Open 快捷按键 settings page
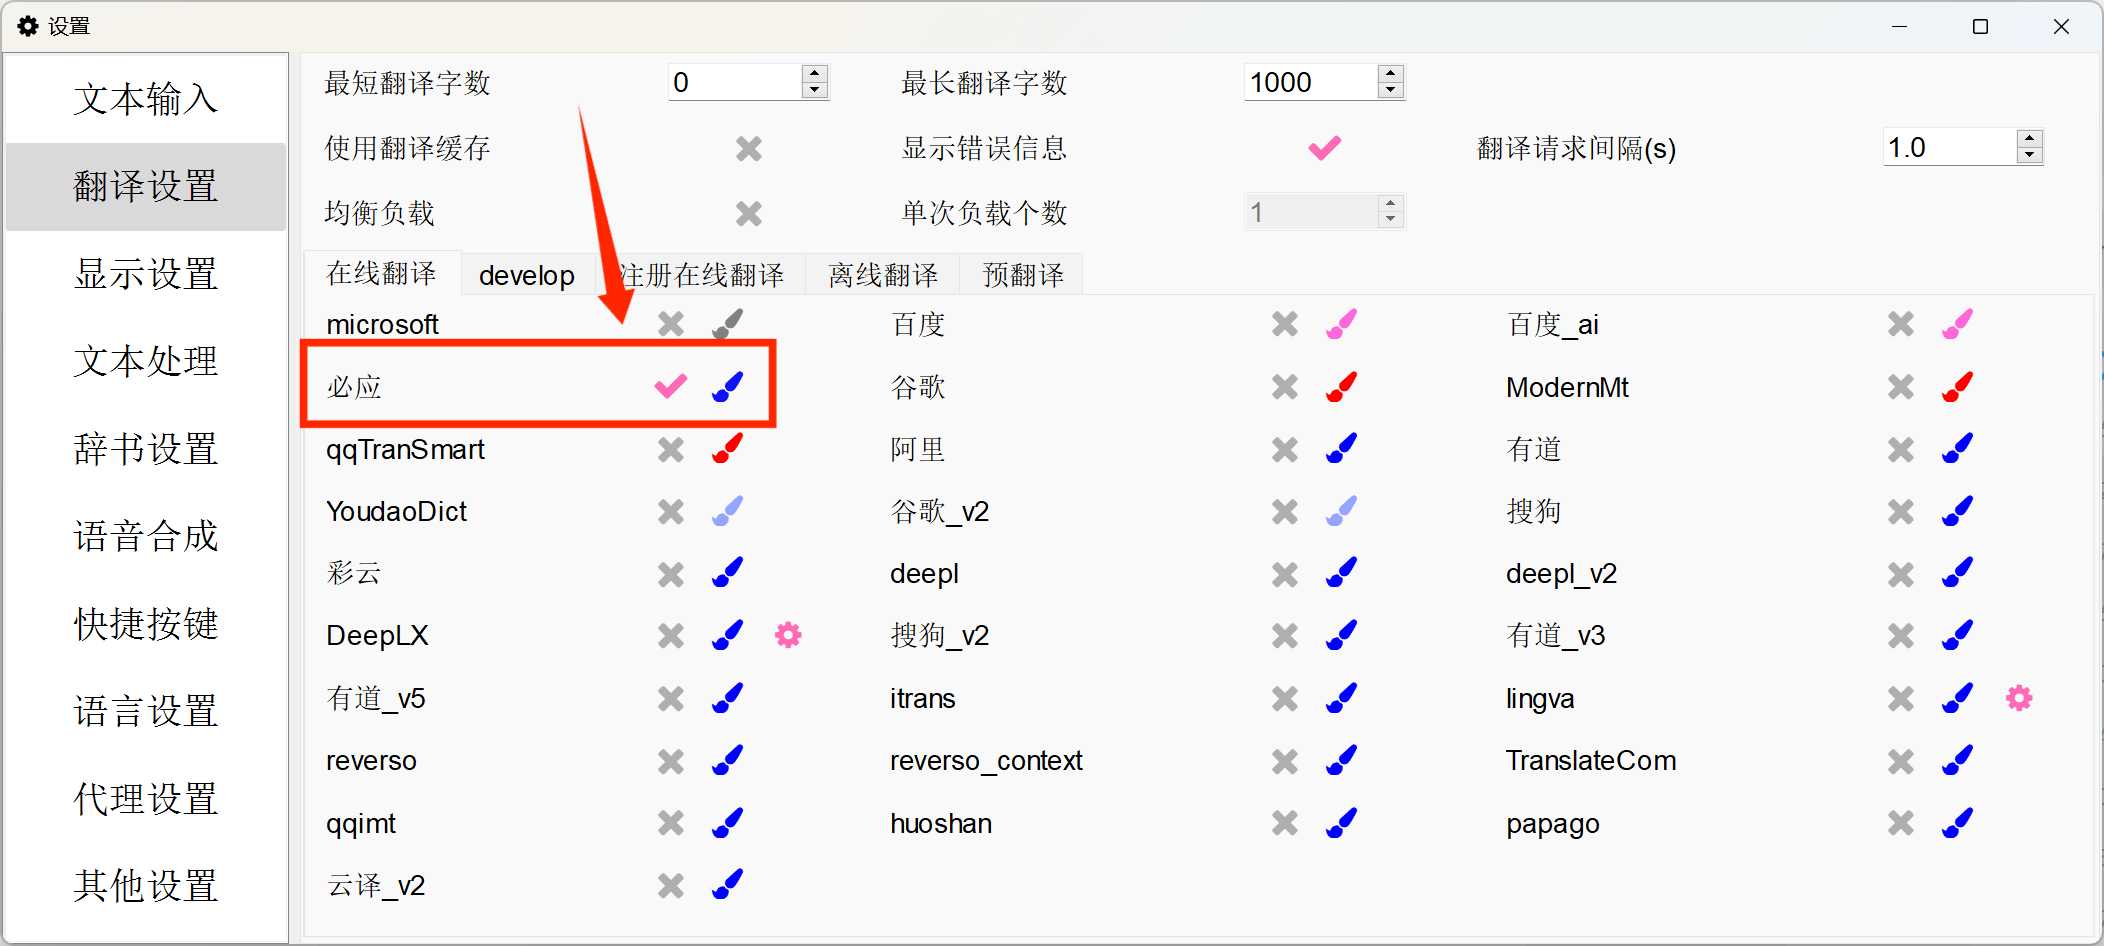This screenshot has height=946, width=2104. pyautogui.click(x=146, y=624)
